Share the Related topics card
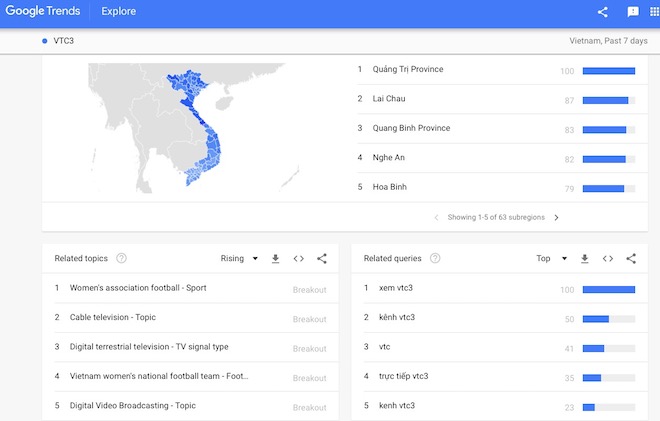Image resolution: width=660 pixels, height=421 pixels. [x=322, y=258]
